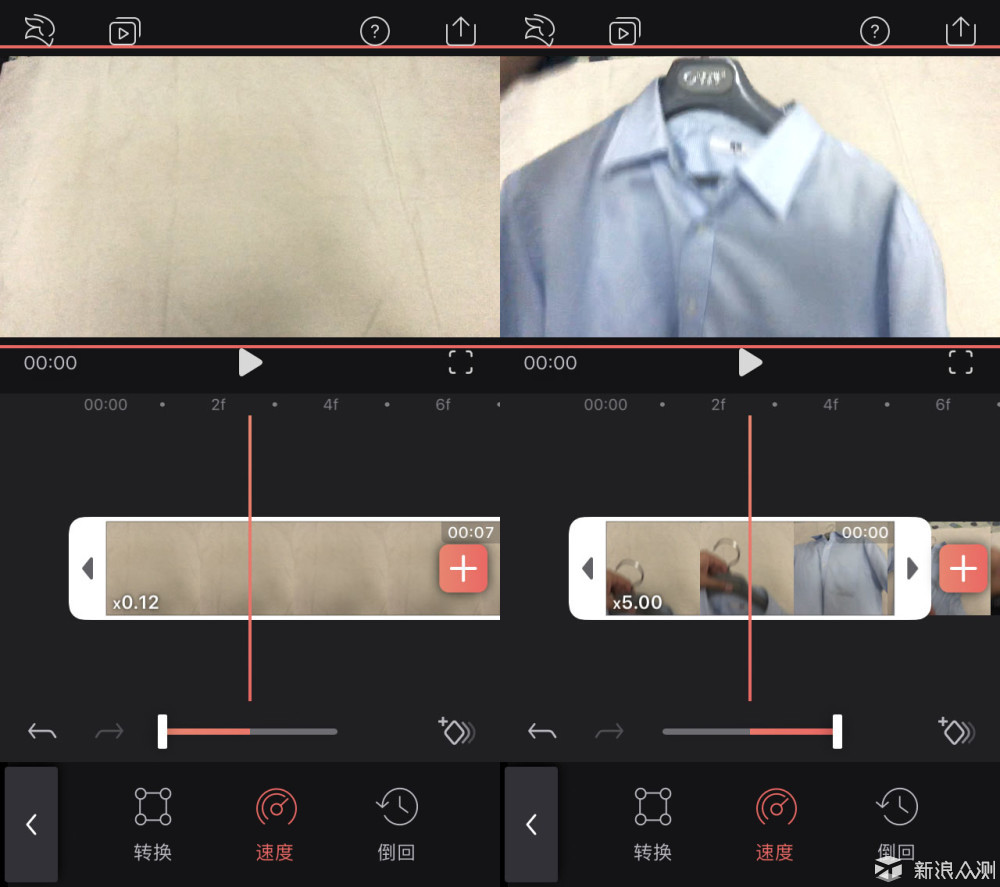Collapse the toolbar with the back chevron beside 转换
The width and height of the screenshot is (1000, 887).
31,824
